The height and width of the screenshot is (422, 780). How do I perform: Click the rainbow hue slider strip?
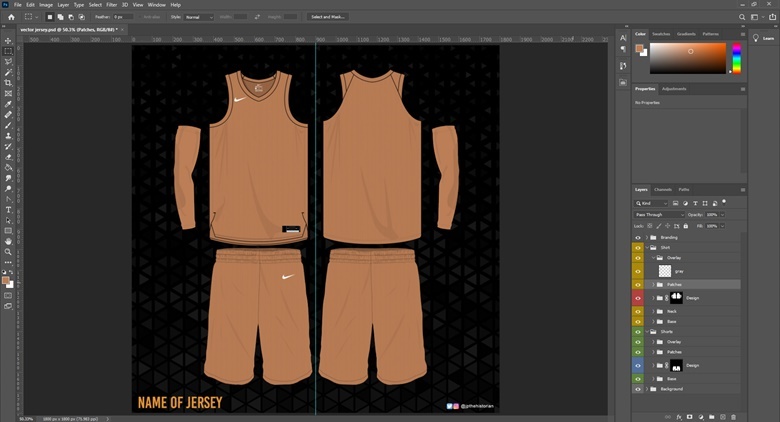click(x=736, y=58)
